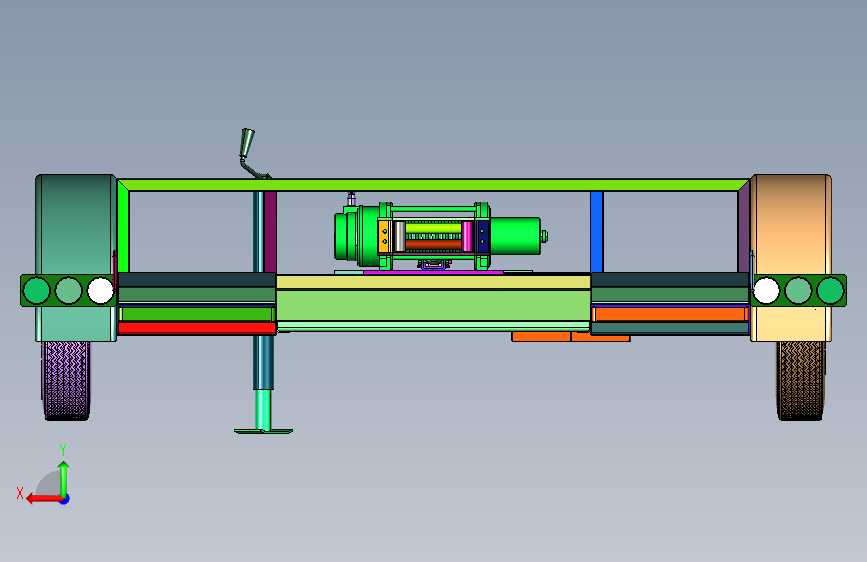Select the outermost green light on right bar
The width and height of the screenshot is (867, 562).
(831, 290)
